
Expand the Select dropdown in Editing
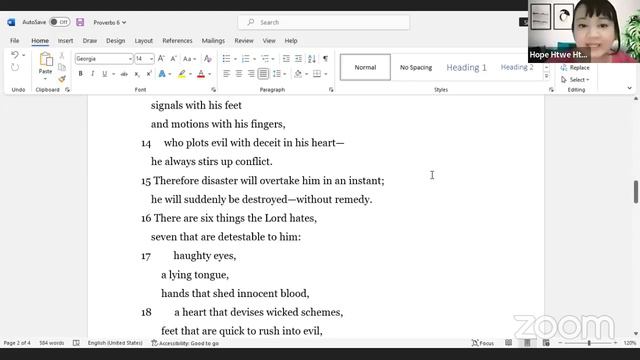click(575, 80)
